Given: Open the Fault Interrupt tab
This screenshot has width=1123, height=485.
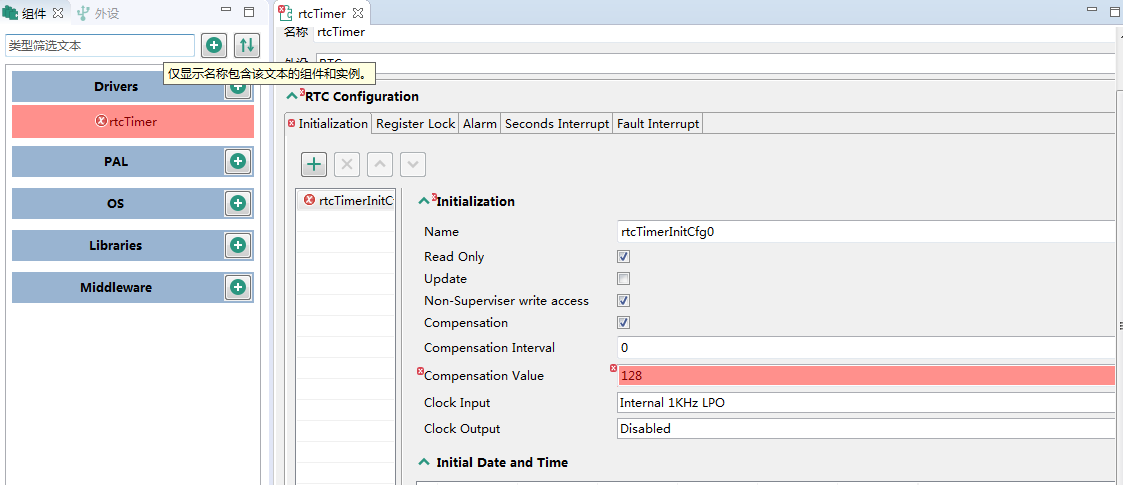Looking at the screenshot, I should click(x=658, y=124).
